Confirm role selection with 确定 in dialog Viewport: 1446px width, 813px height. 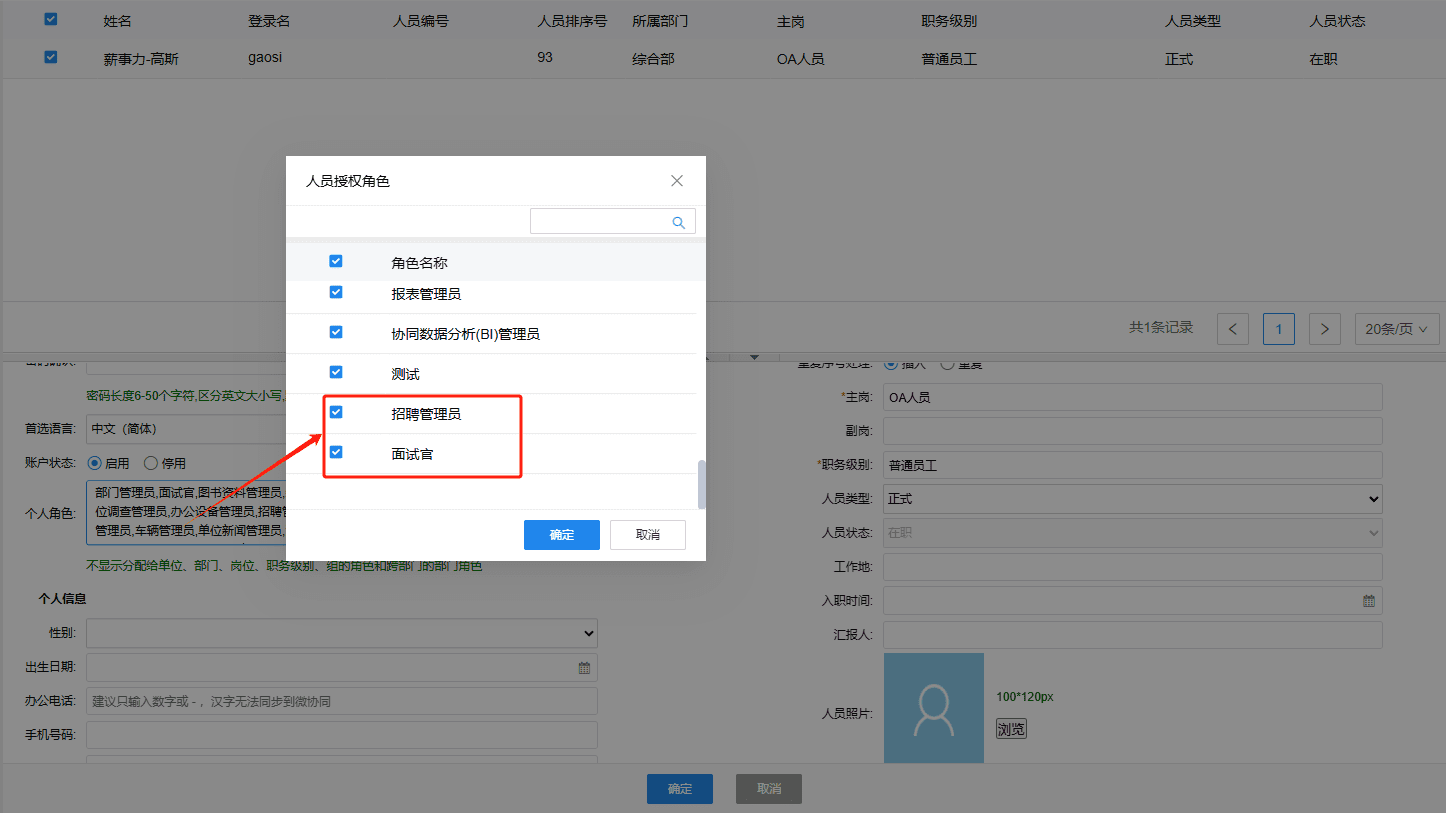(x=562, y=535)
